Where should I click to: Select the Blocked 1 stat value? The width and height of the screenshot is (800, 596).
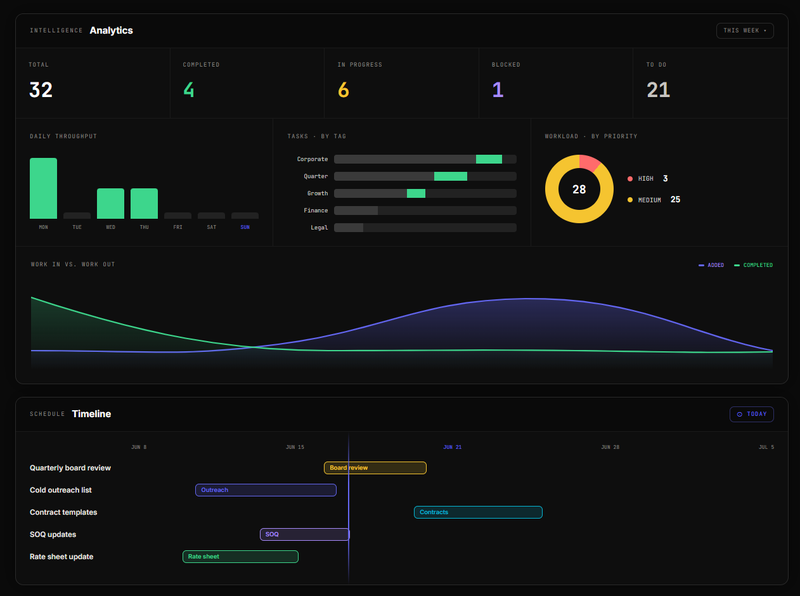[497, 90]
